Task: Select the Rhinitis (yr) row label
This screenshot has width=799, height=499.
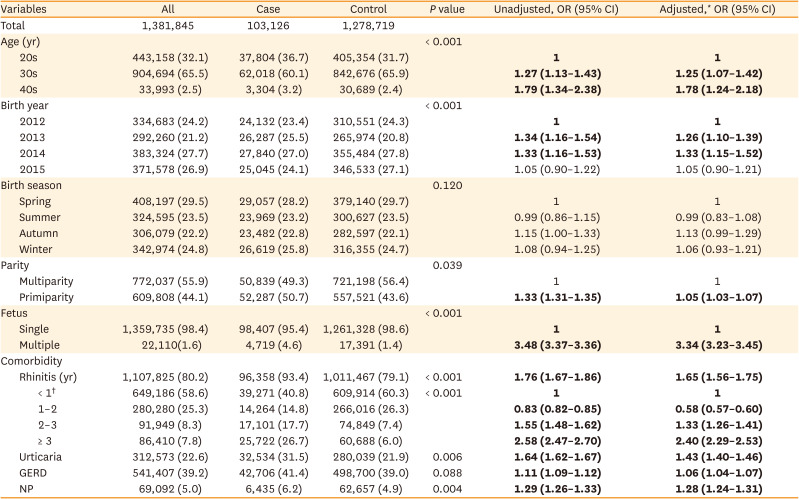Action: [55, 378]
